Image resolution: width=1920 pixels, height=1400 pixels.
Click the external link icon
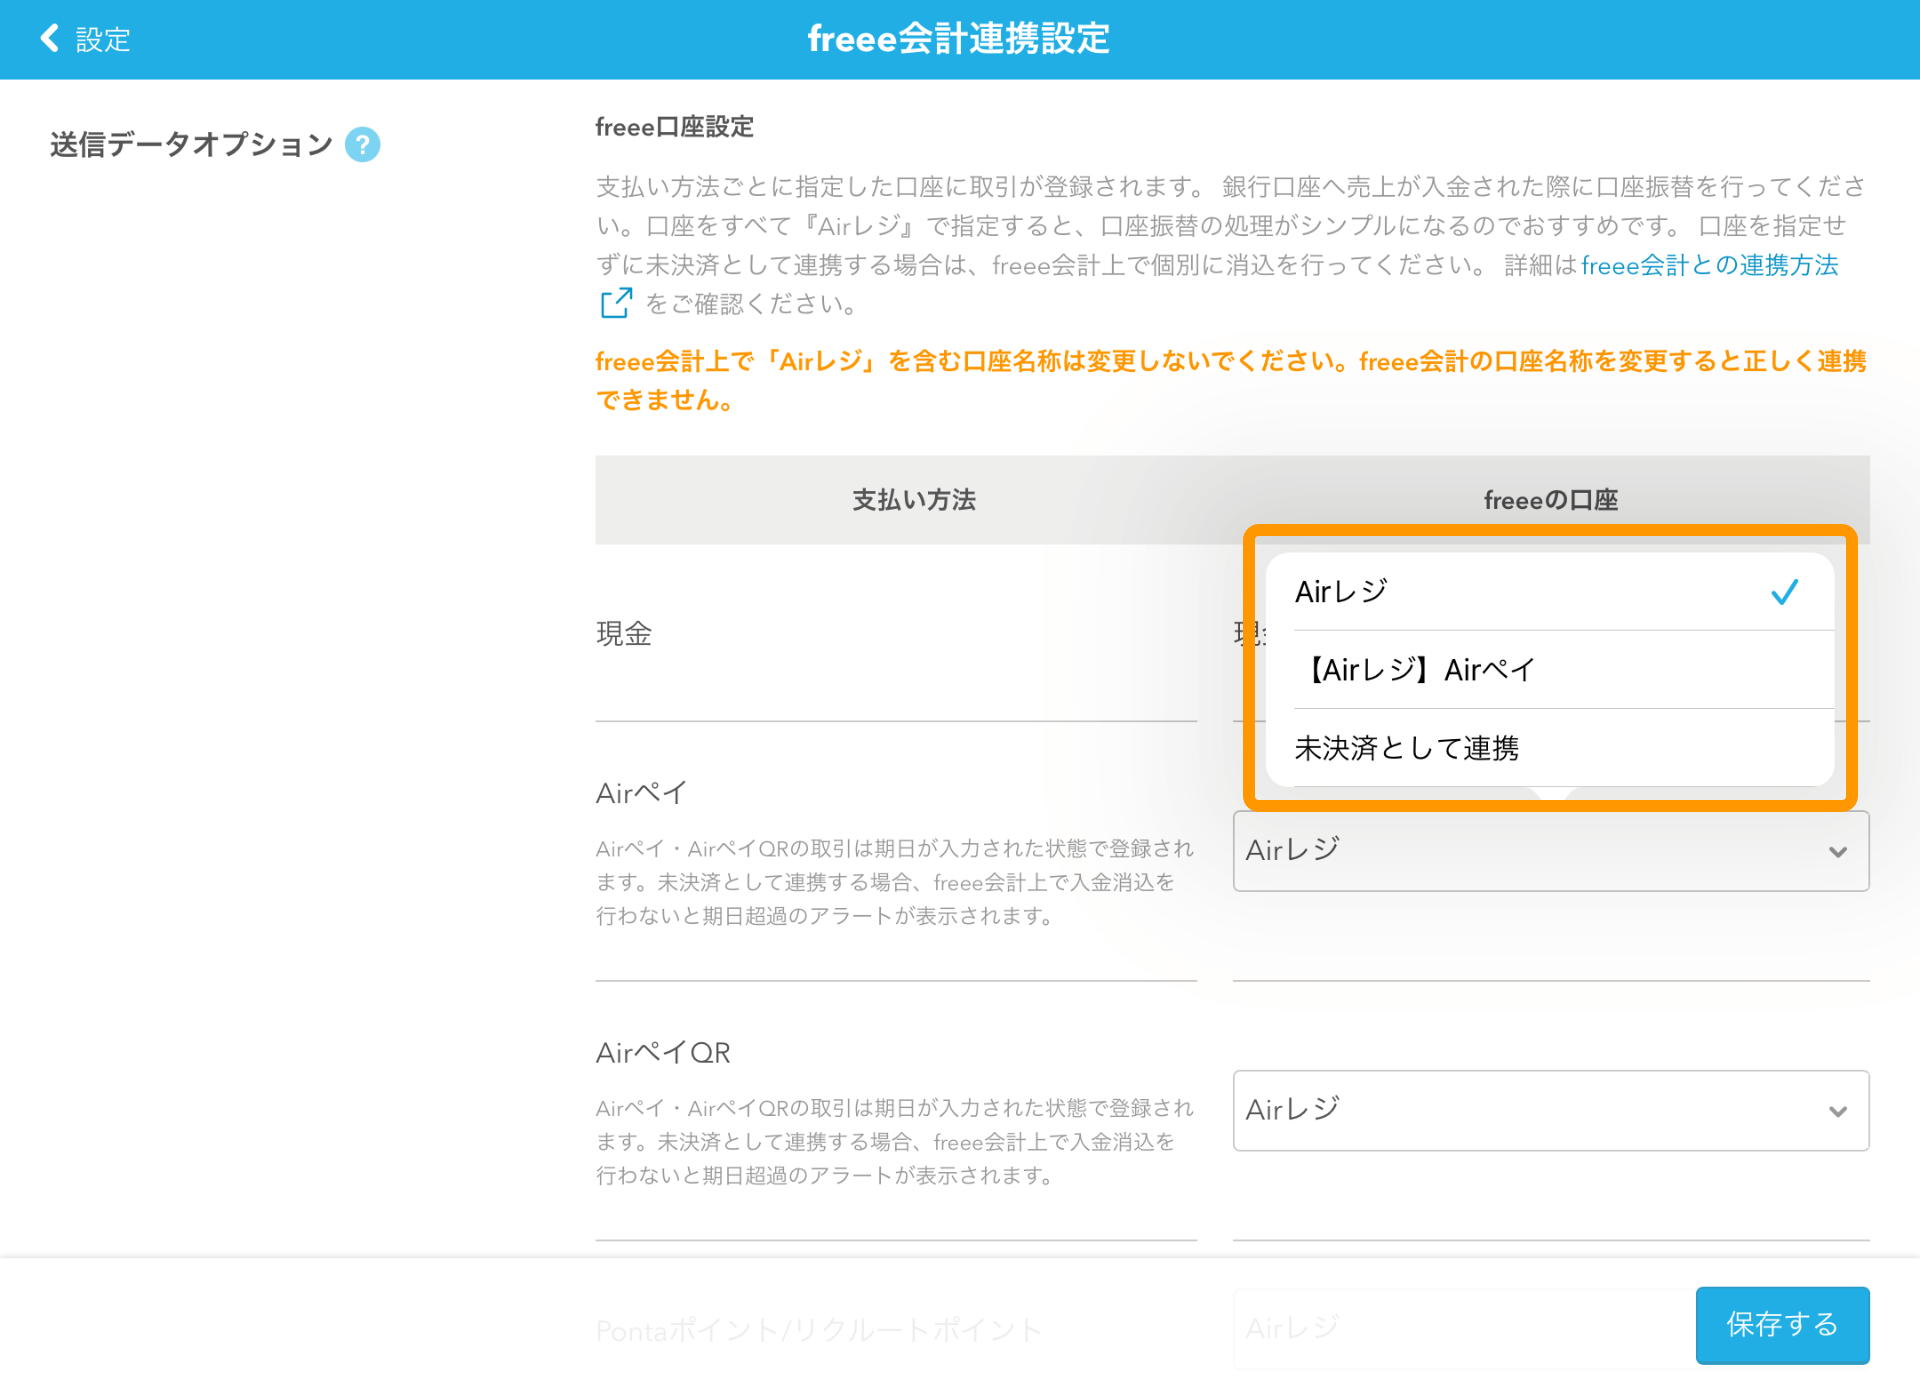tap(616, 303)
